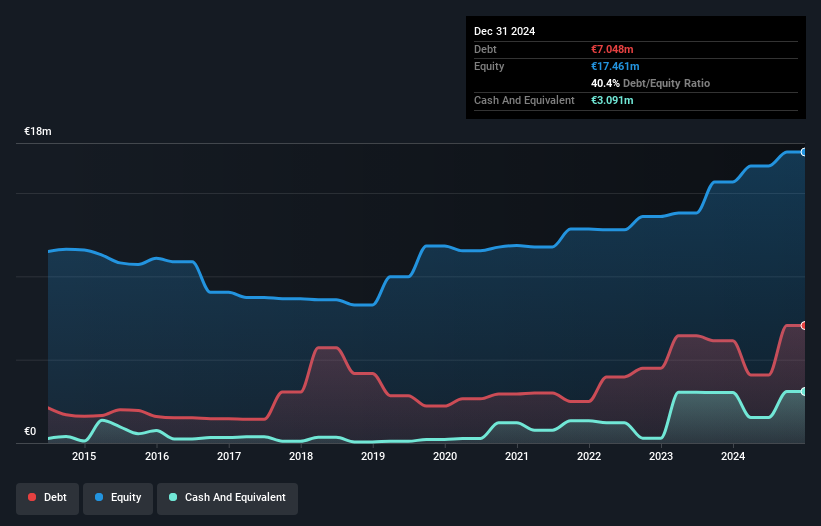
Task: Select the Equity endpoint marker on chart
Action: tap(804, 152)
